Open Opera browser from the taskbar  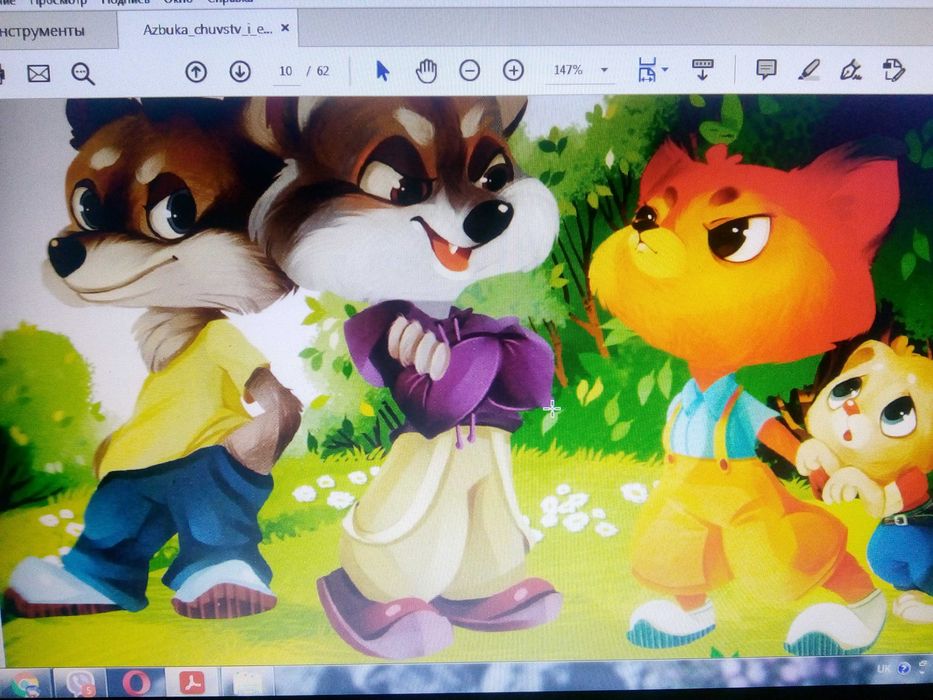[136, 683]
